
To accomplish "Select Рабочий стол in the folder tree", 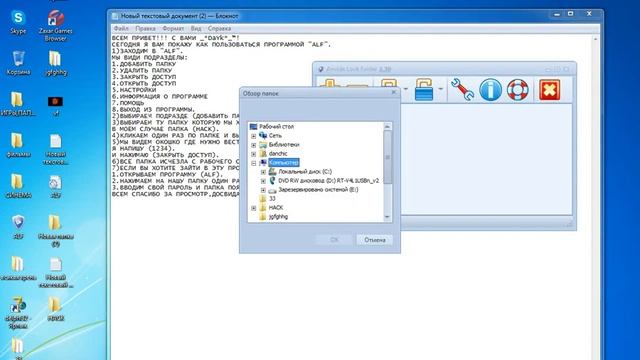I will (x=276, y=127).
